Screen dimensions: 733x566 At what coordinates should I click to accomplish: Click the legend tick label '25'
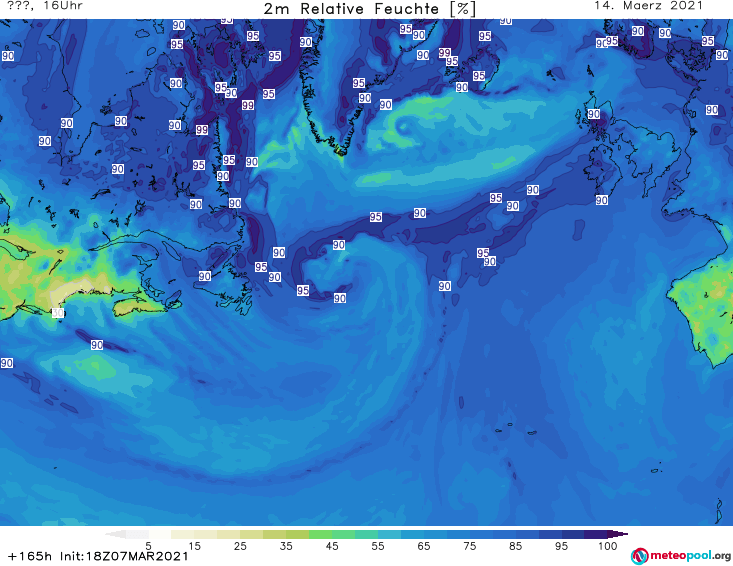pos(240,546)
